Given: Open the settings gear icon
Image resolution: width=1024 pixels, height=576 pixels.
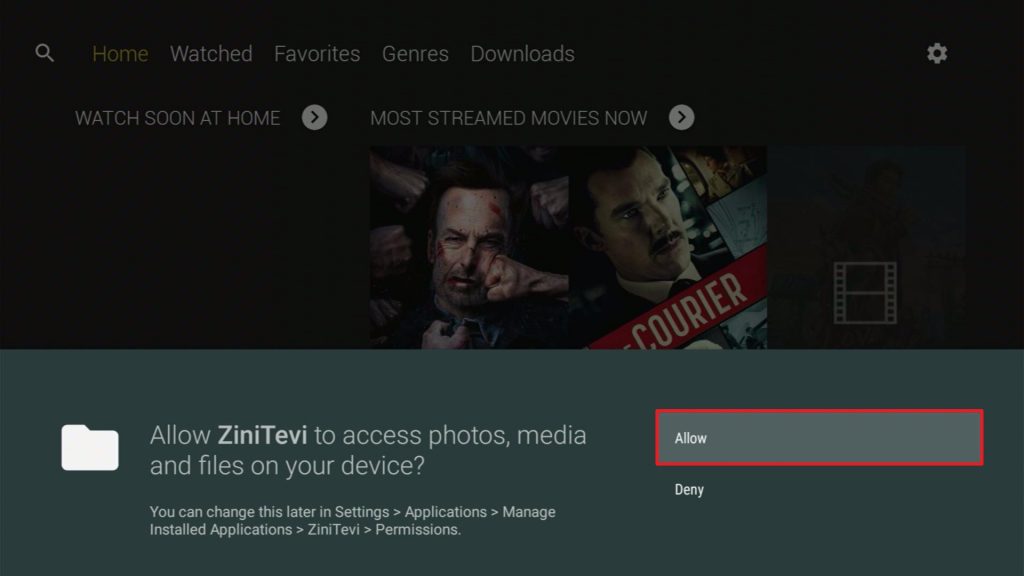Looking at the screenshot, I should click(x=937, y=53).
